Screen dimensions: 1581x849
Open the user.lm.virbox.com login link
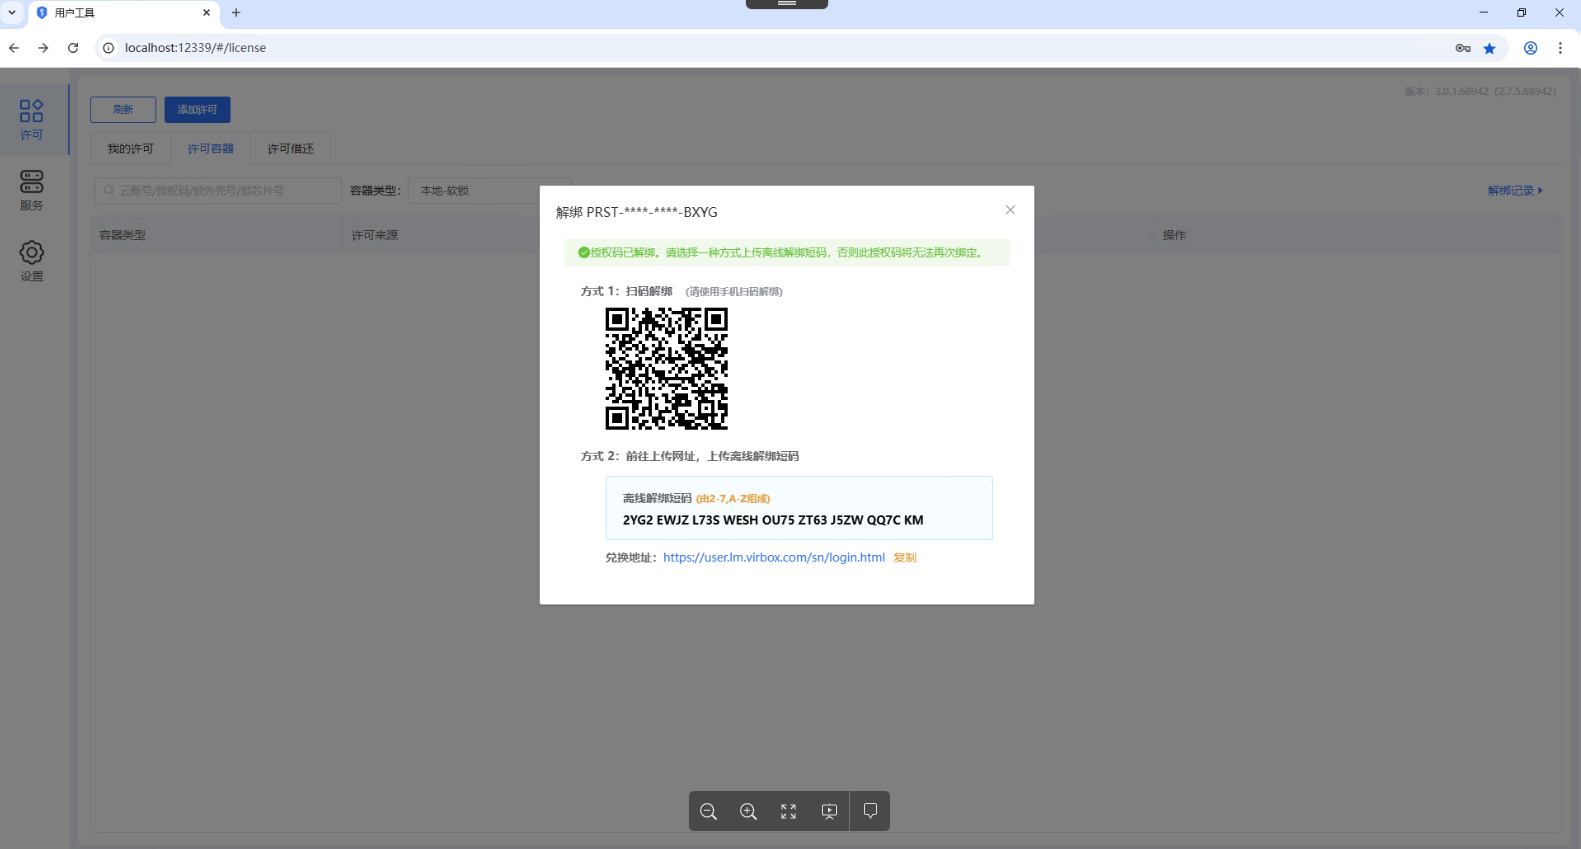click(x=774, y=558)
